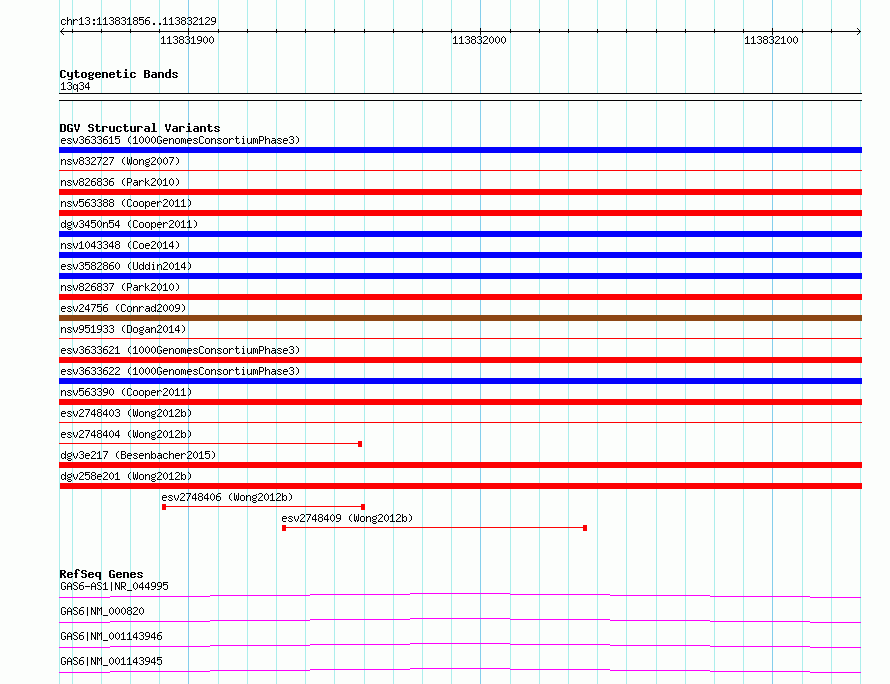Select variant label esv2748406 (Wong2012b)
The width and height of the screenshot is (890, 684).
coord(227,497)
